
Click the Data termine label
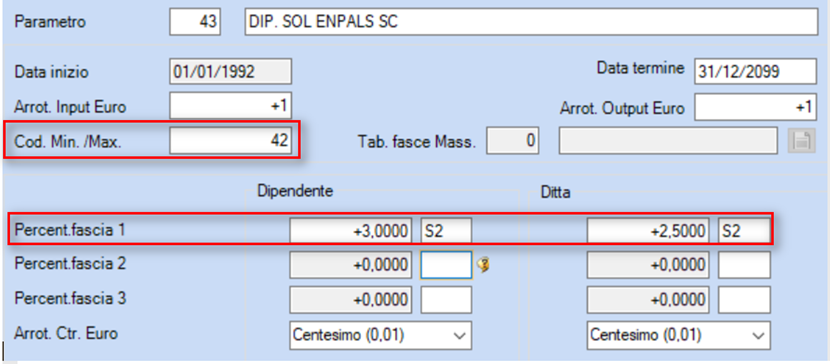click(640, 68)
